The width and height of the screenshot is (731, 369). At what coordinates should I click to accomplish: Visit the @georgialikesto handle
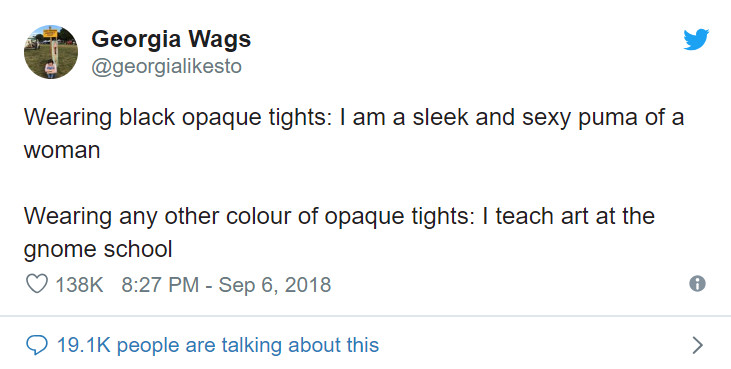coord(166,67)
